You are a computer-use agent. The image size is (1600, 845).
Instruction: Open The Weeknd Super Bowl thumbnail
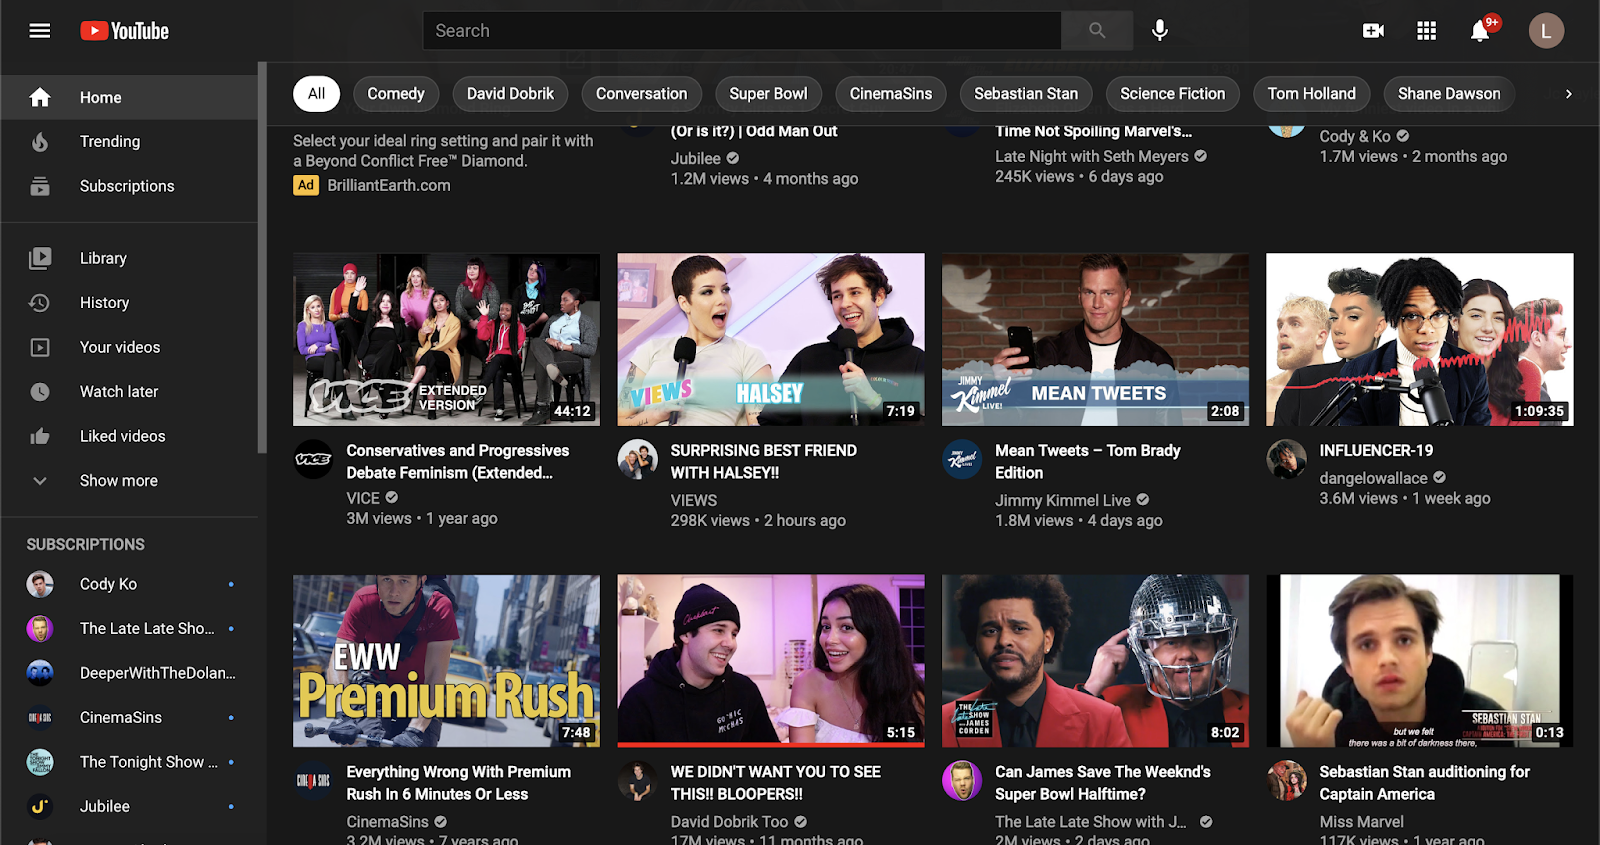(x=1095, y=661)
